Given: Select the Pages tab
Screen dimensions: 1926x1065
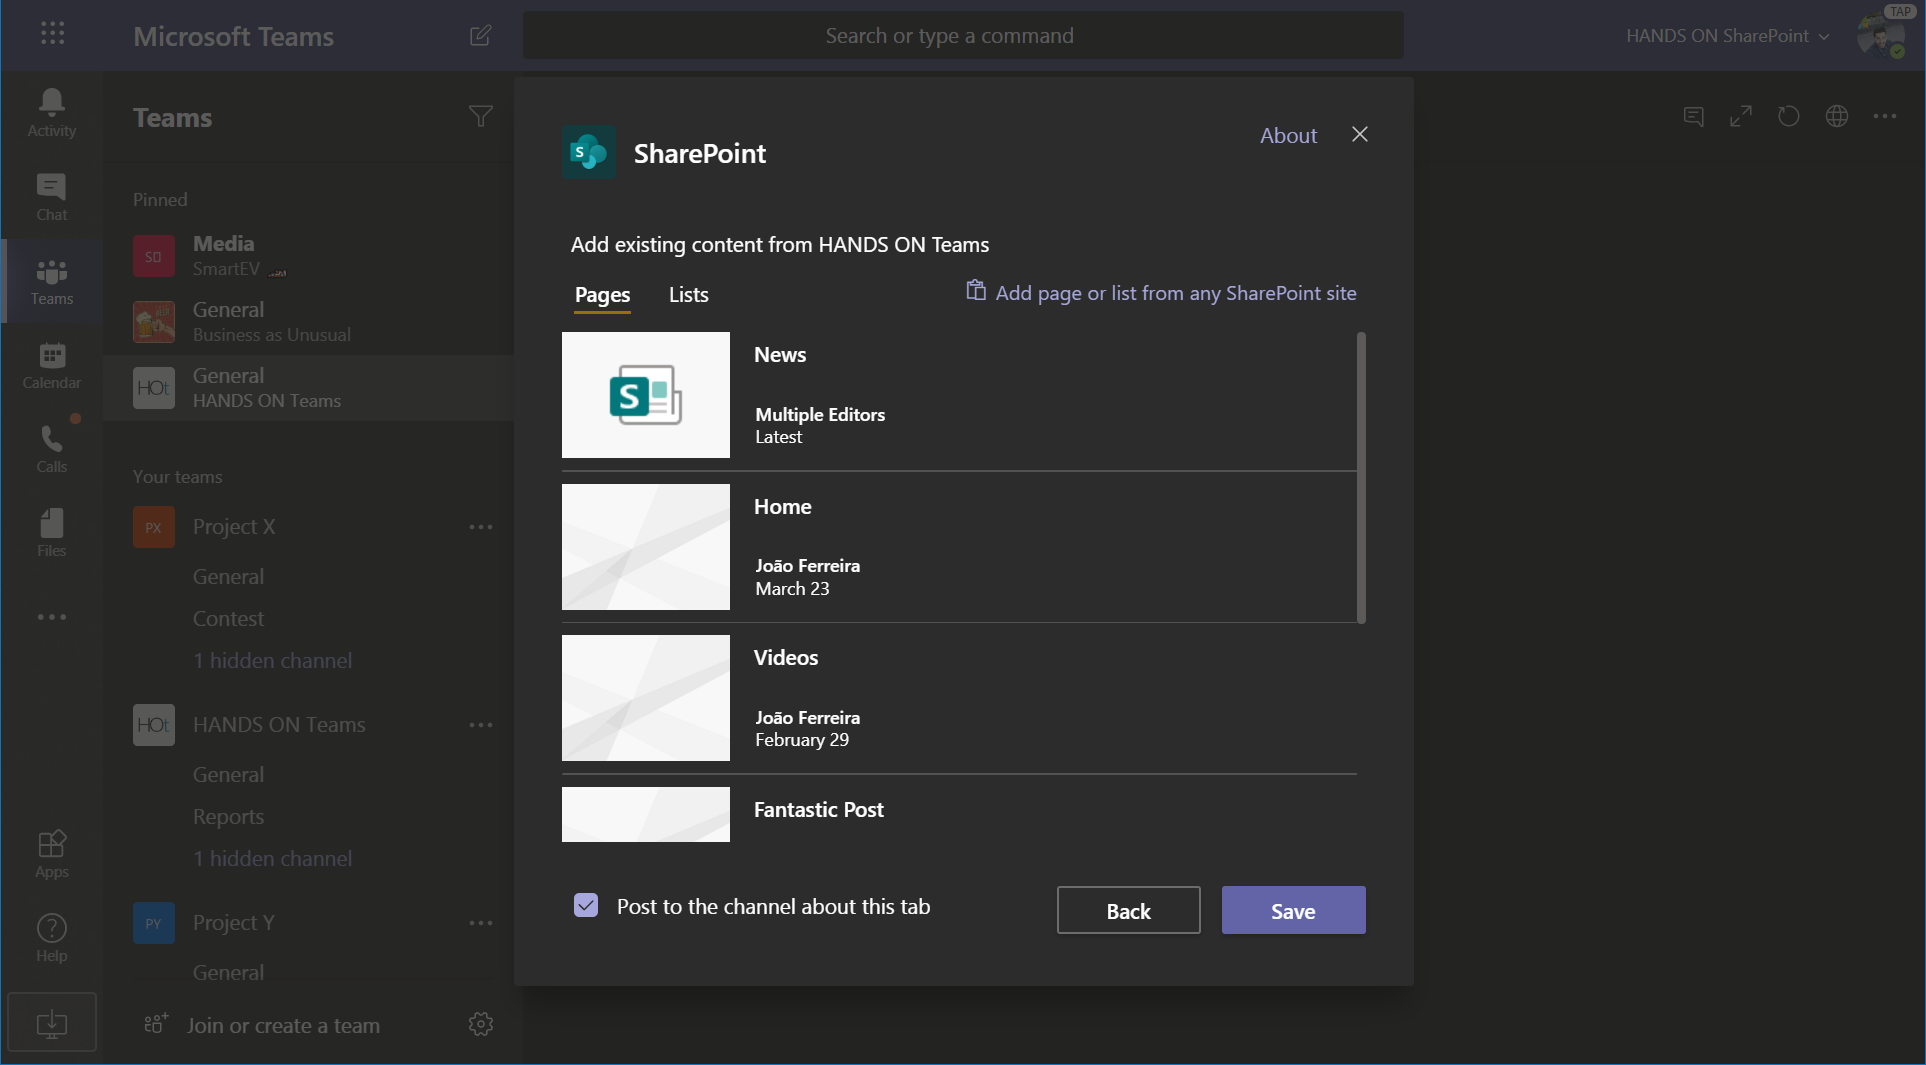Looking at the screenshot, I should (602, 295).
